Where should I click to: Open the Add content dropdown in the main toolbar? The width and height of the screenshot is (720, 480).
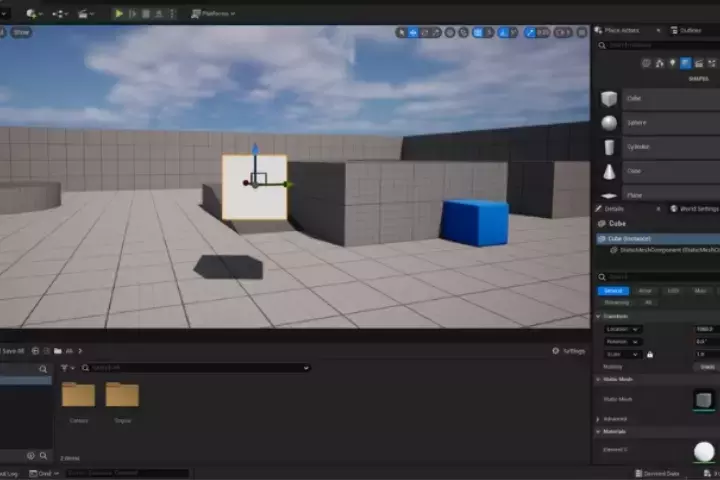coord(34,14)
